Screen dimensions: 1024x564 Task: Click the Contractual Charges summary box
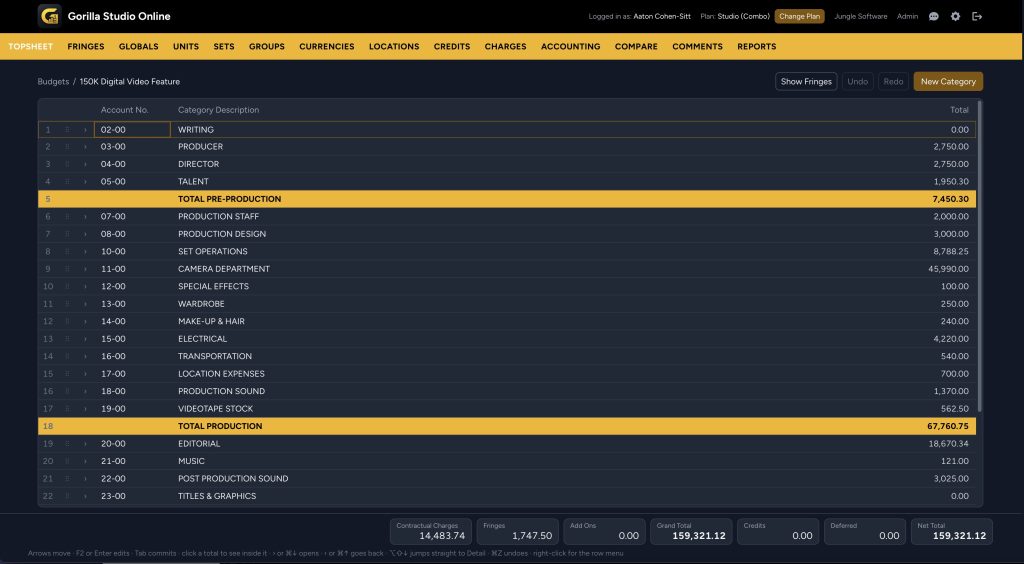pos(431,531)
